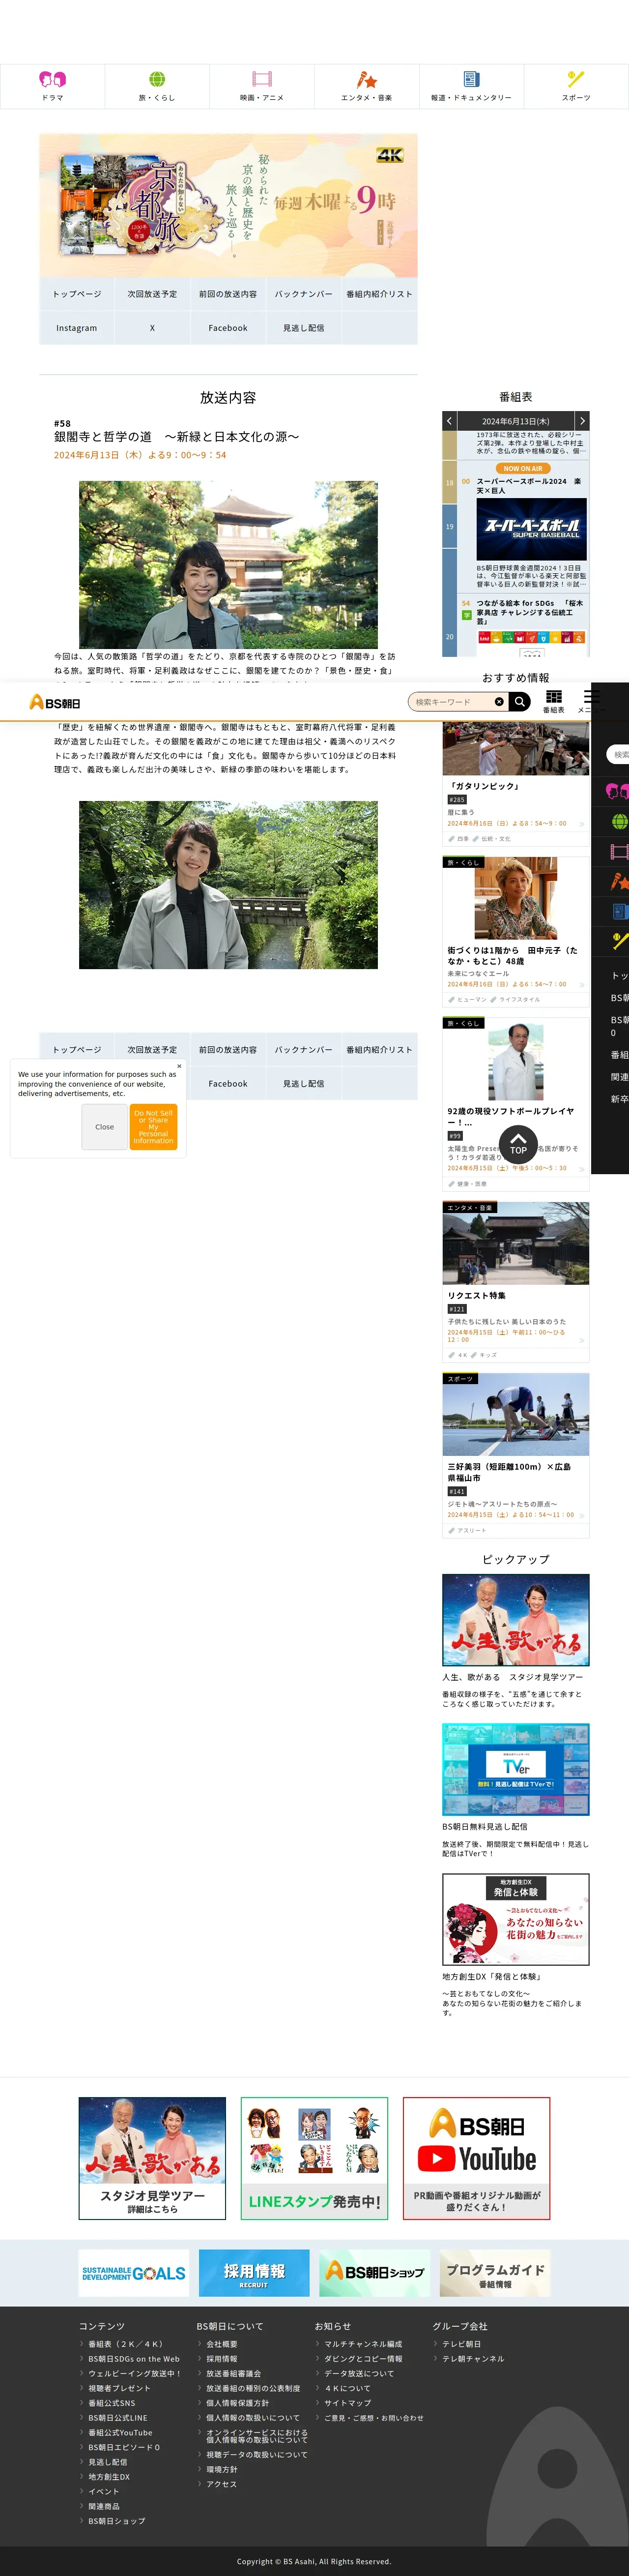
Task: Open the 地方創生DX 発信と体験 pickup thumbnail
Action: [516, 1919]
